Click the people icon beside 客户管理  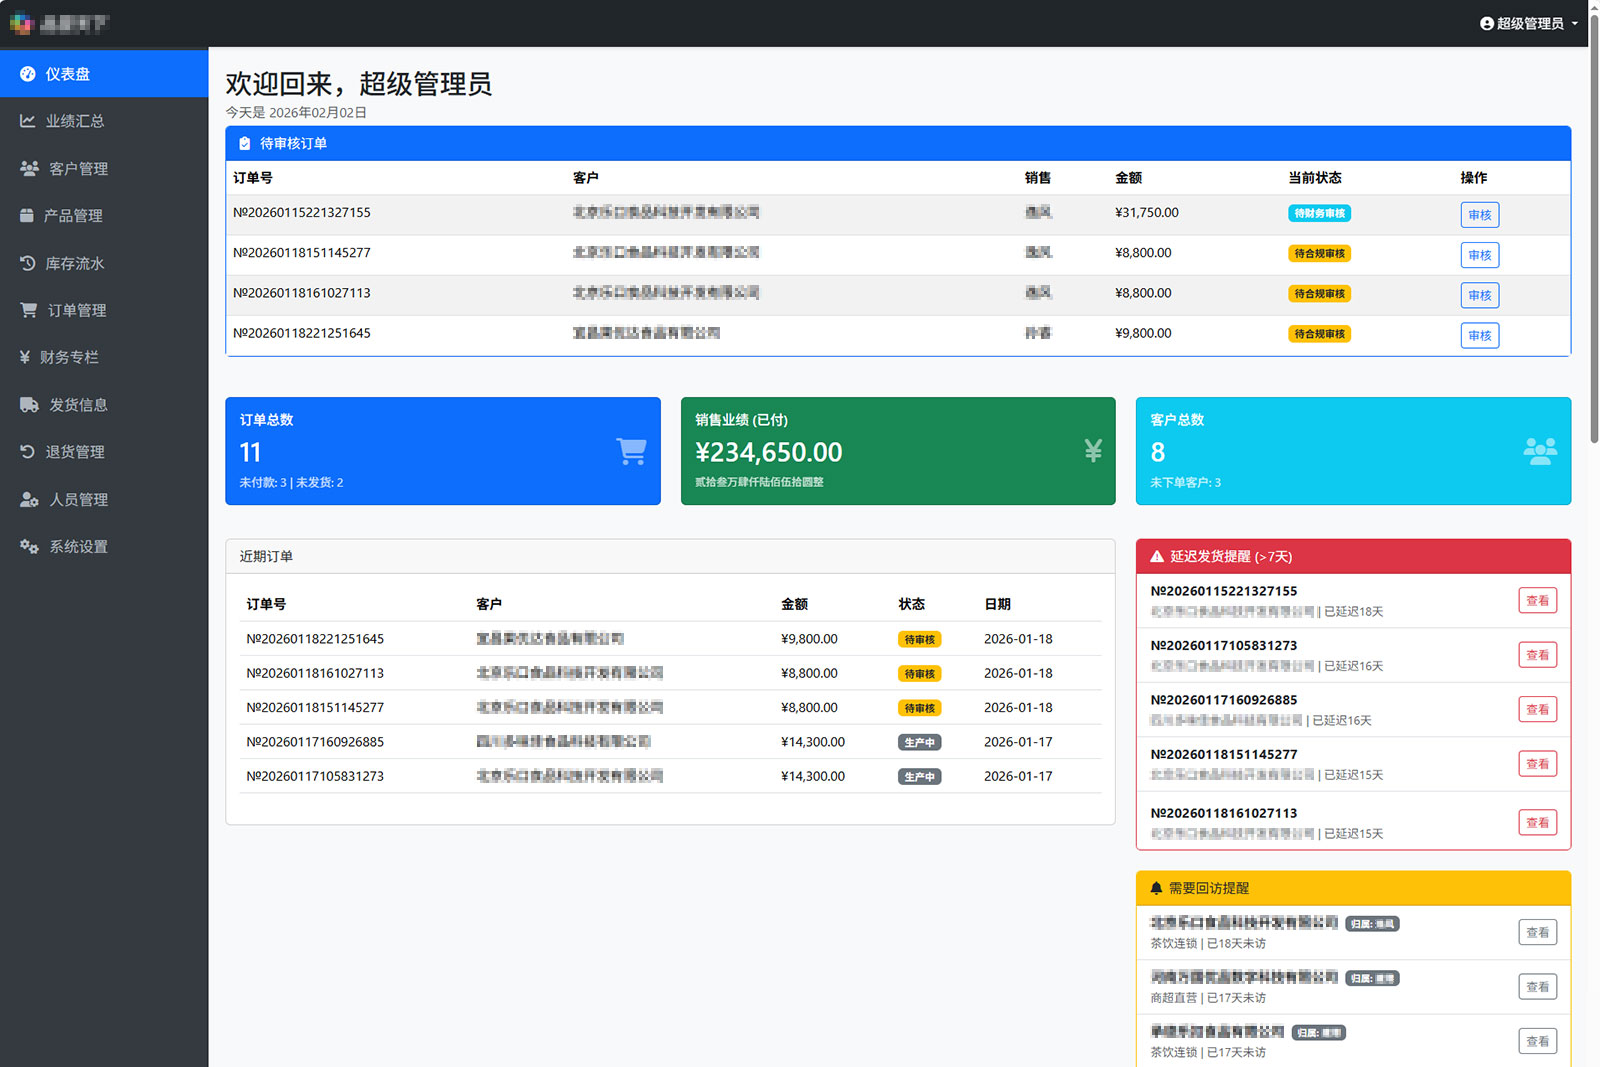(x=29, y=169)
